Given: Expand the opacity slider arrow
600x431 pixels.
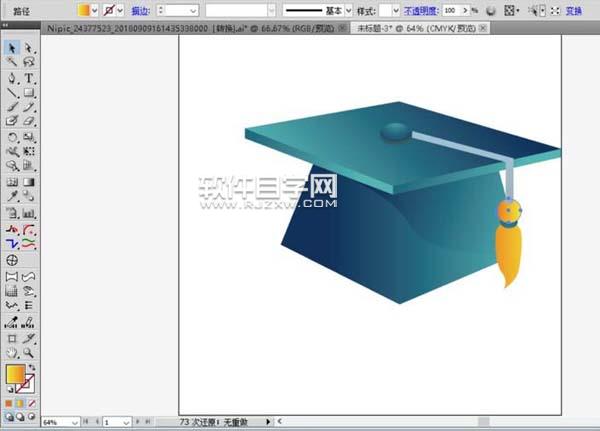Looking at the screenshot, I should click(465, 11).
